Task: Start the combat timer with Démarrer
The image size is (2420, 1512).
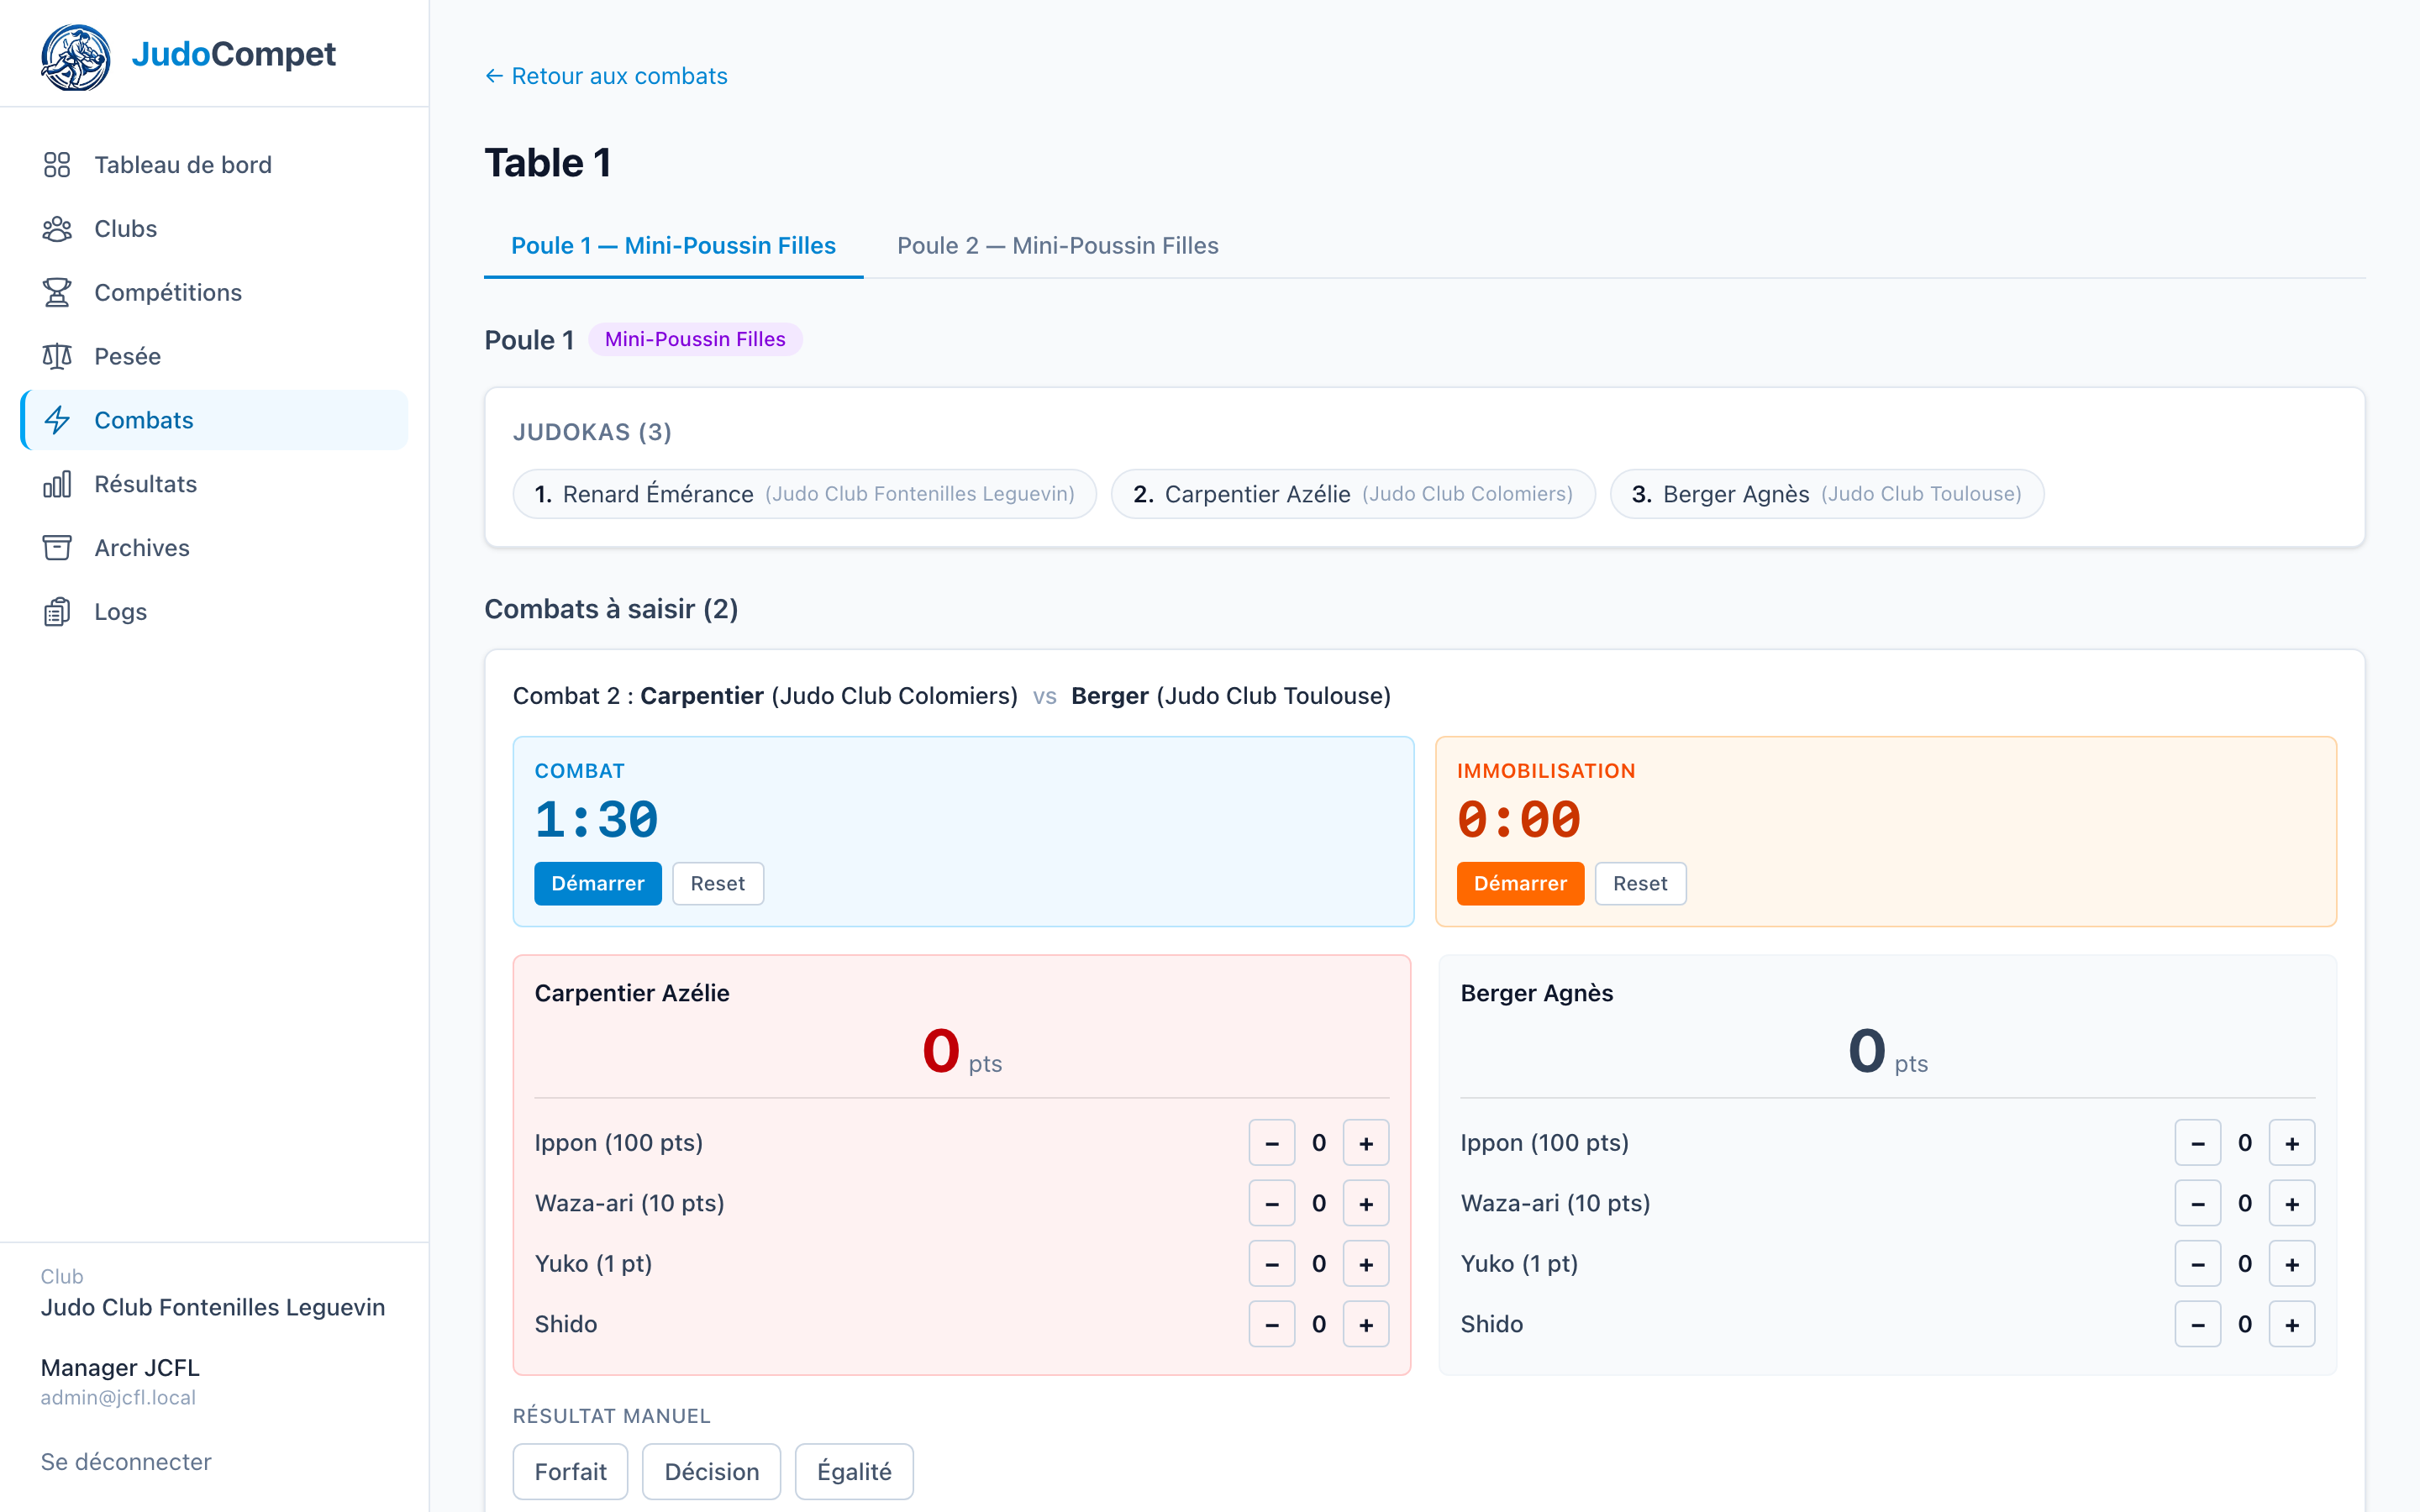Action: 598,884
